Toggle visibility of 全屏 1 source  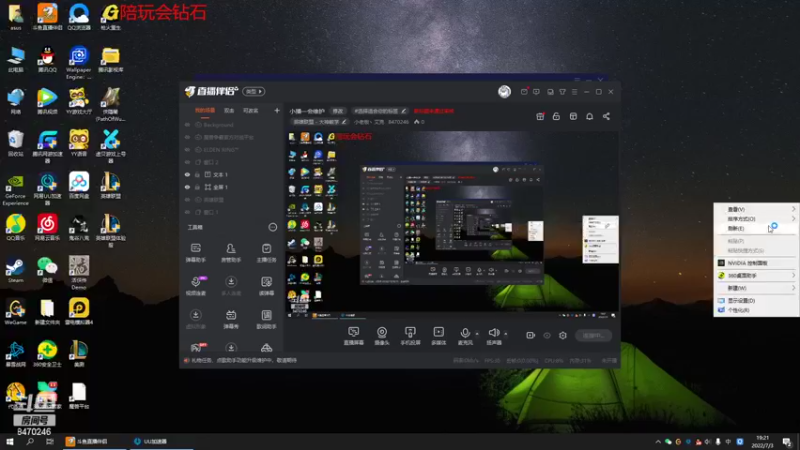click(x=187, y=187)
